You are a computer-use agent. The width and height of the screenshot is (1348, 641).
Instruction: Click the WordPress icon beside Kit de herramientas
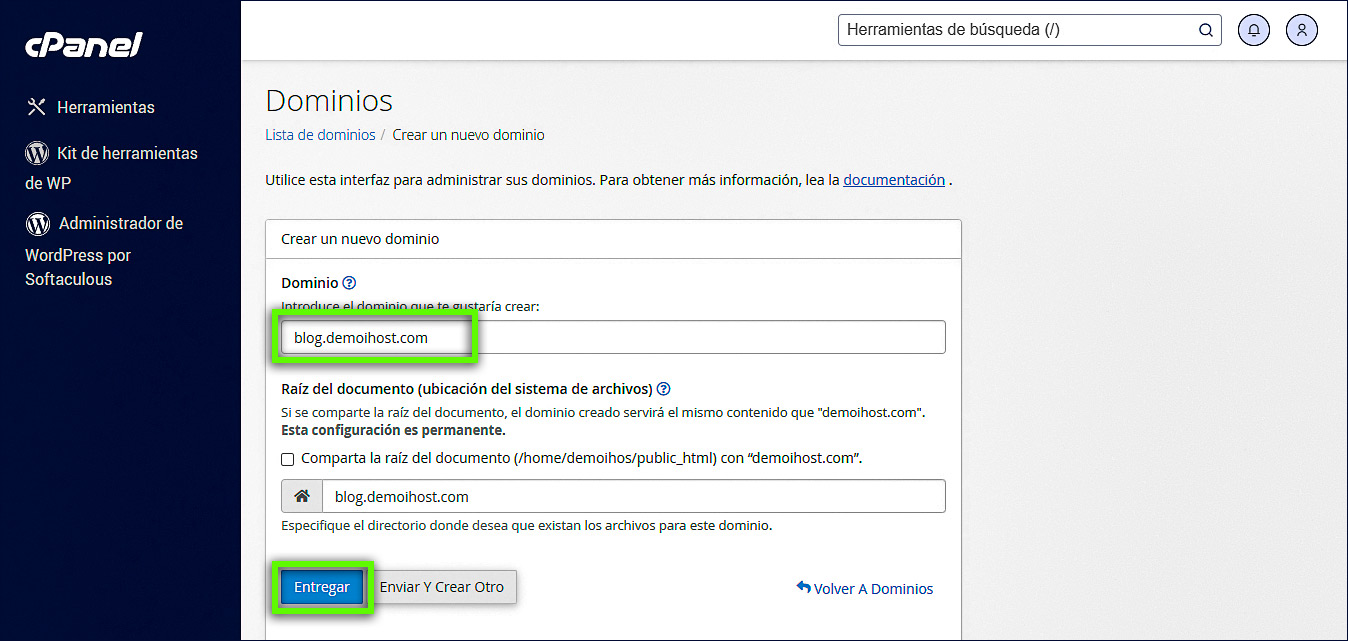click(37, 153)
